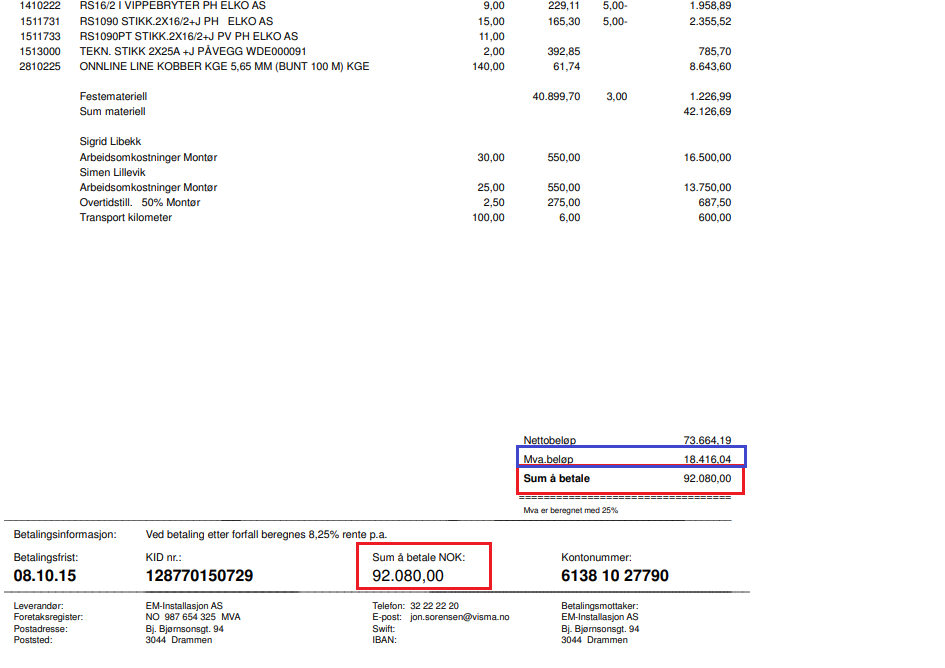Click the IBAN label
The width and height of the screenshot is (945, 668).
(x=385, y=640)
